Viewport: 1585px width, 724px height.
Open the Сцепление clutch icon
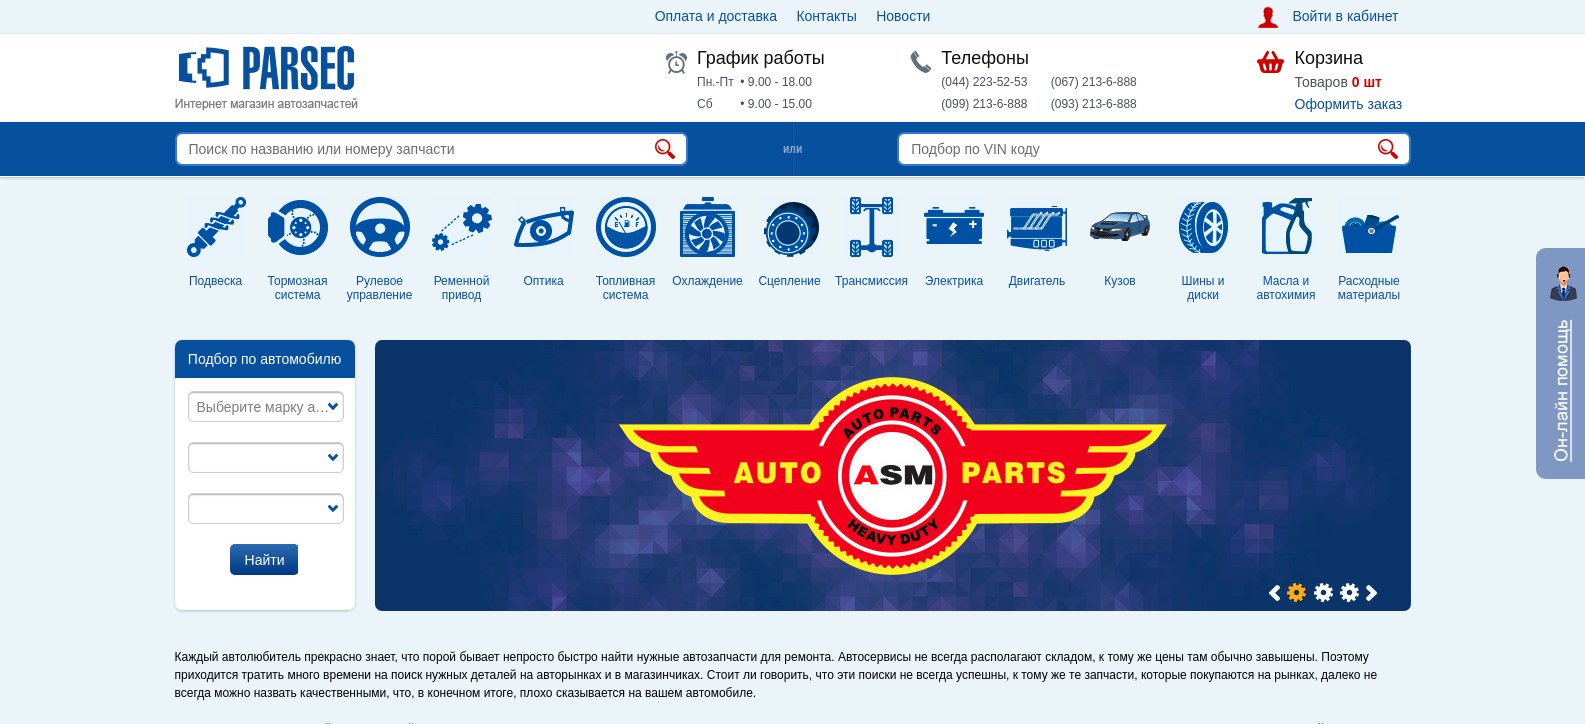790,229
